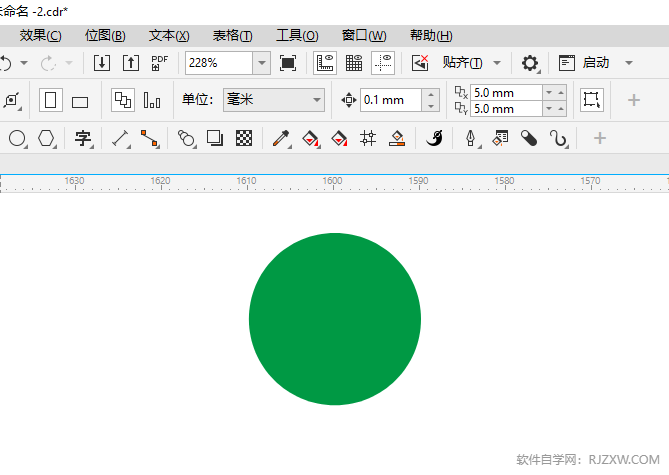Click the hot pepper macro icon

tap(434, 139)
